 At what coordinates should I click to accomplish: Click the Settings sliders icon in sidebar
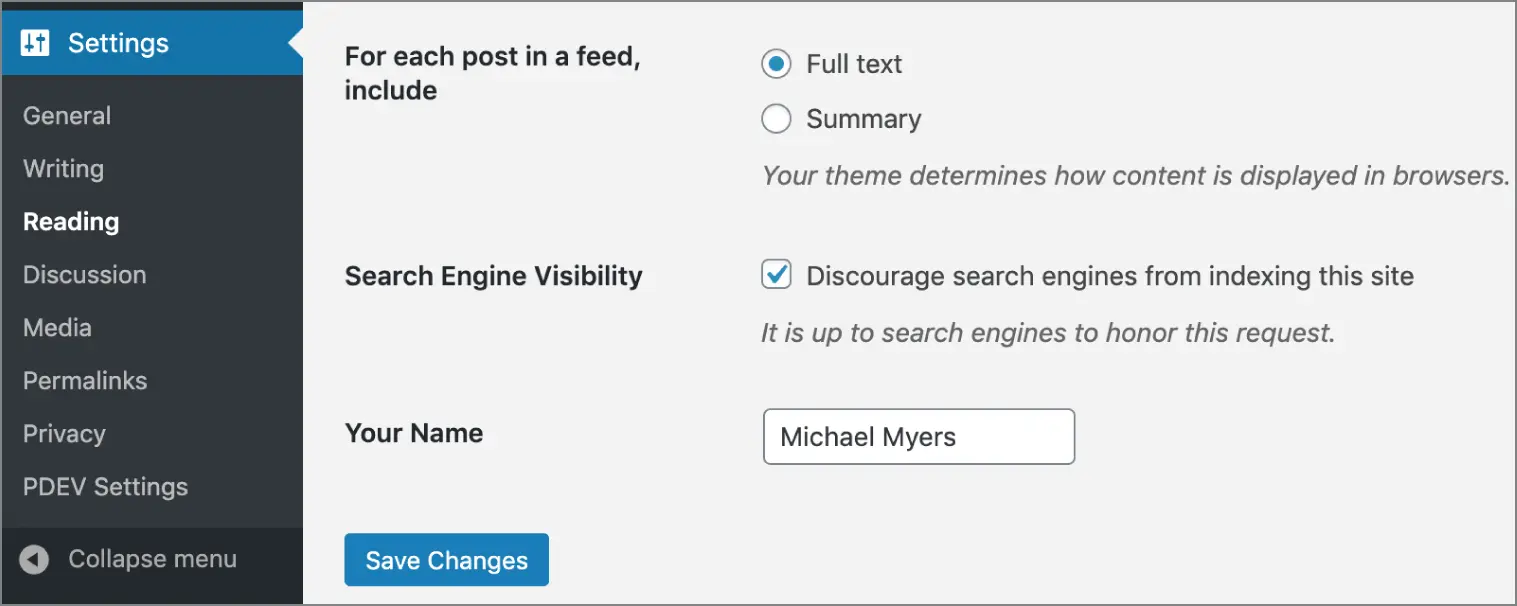33,42
